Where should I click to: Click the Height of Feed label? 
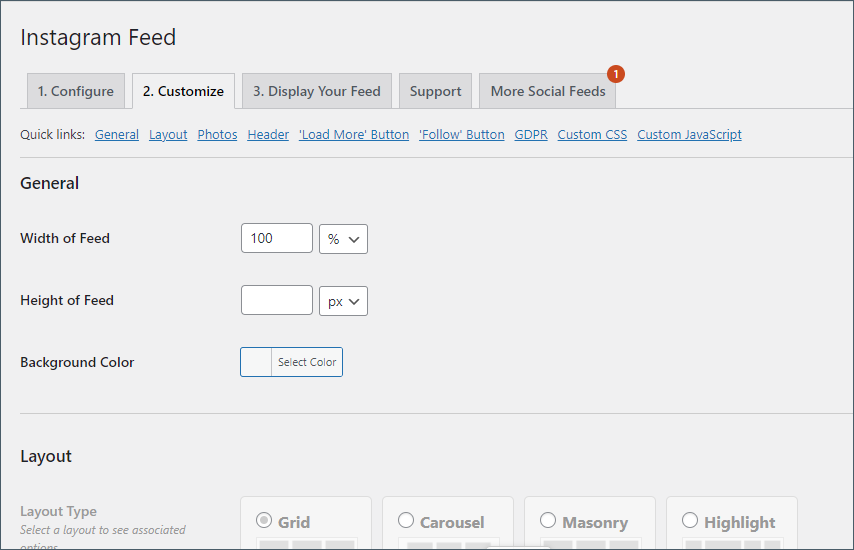pos(67,300)
